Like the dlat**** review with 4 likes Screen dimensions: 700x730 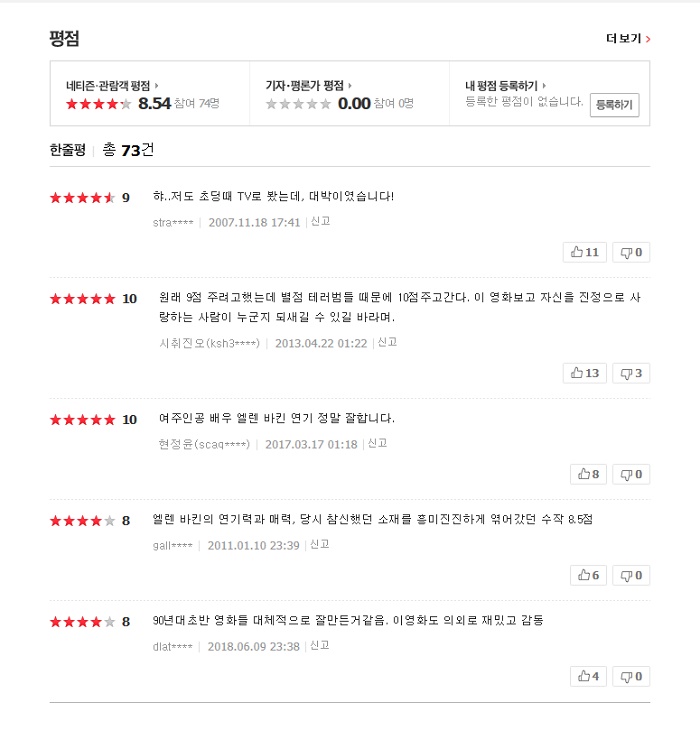point(587,676)
